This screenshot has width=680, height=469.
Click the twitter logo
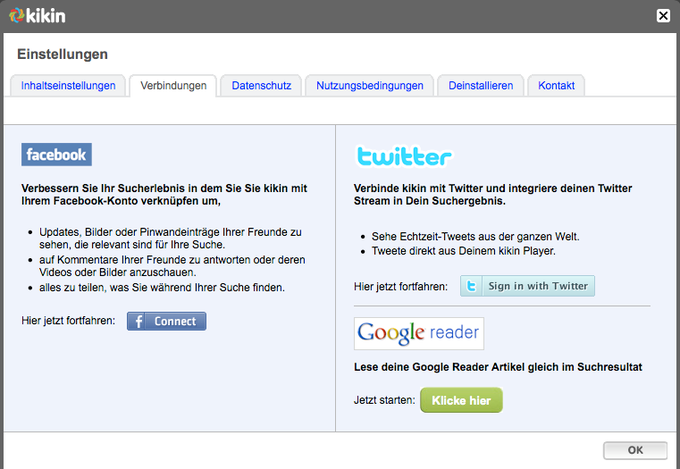pyautogui.click(x=404, y=156)
